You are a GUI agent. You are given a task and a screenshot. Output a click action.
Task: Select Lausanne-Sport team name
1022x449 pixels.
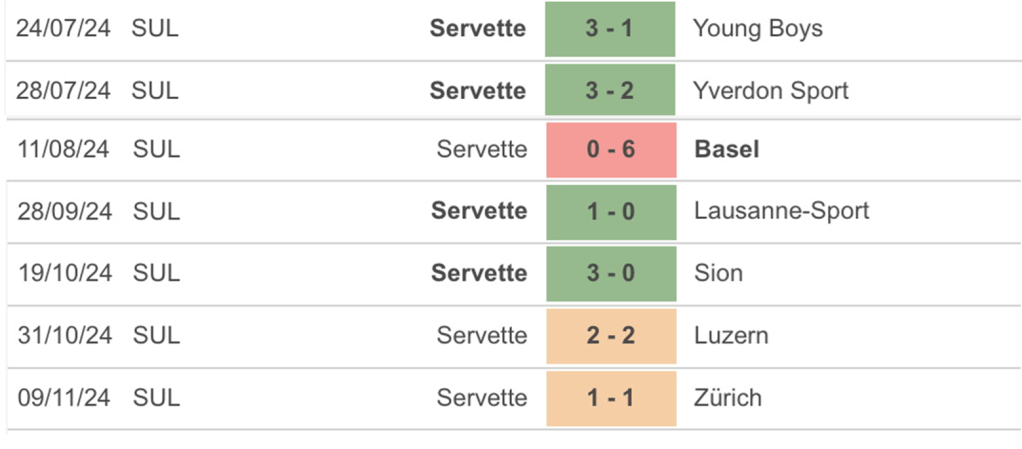pyautogui.click(x=781, y=211)
